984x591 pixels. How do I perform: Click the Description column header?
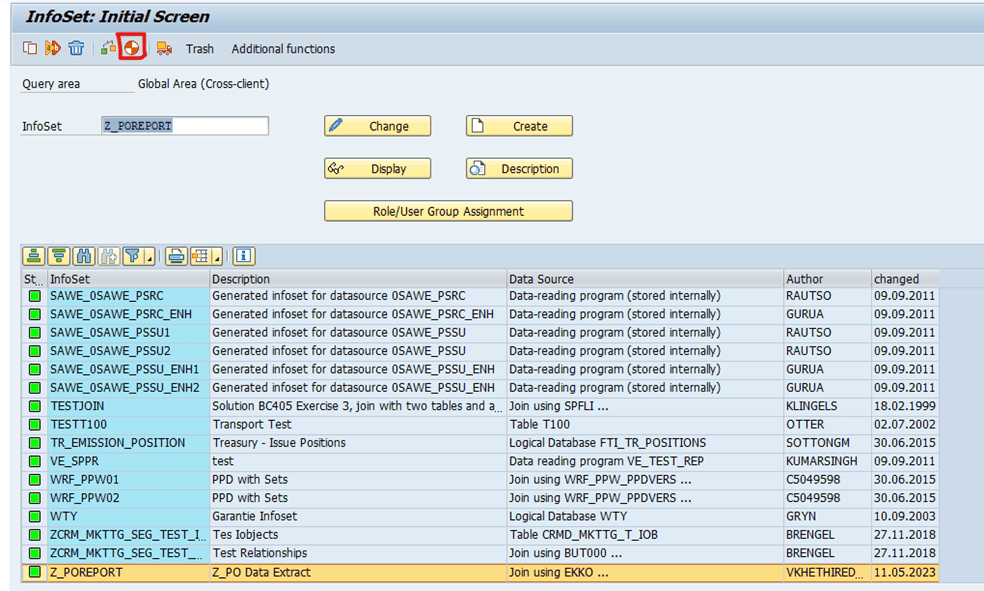click(x=358, y=279)
